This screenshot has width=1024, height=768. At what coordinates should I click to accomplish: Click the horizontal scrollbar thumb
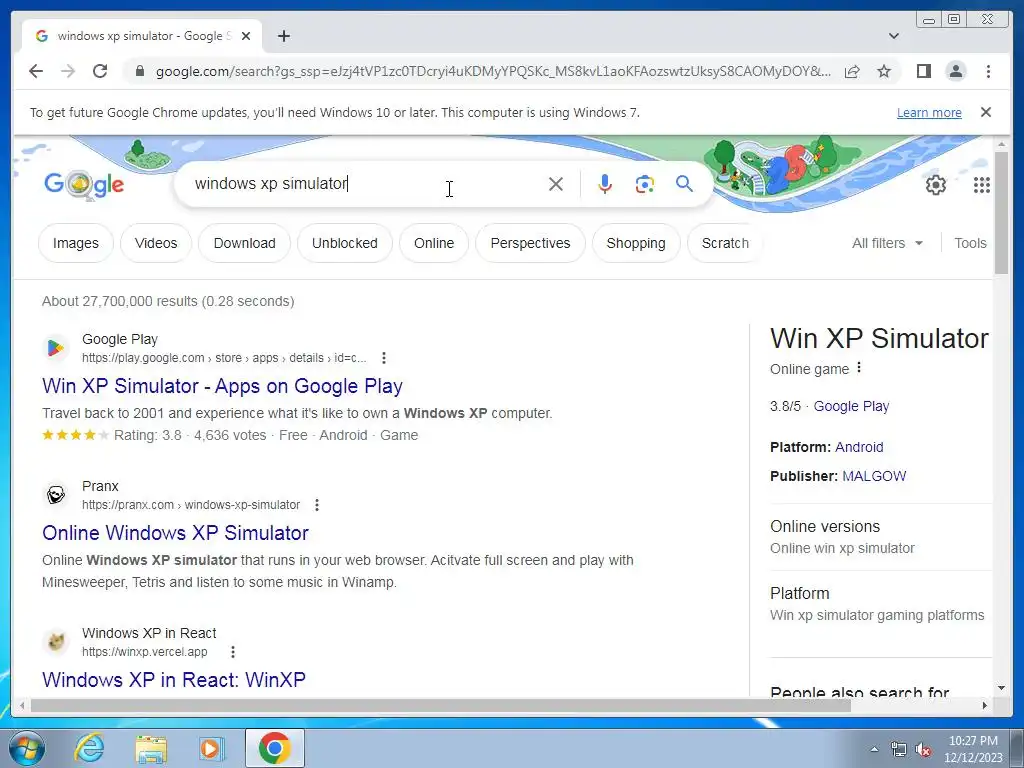441,705
